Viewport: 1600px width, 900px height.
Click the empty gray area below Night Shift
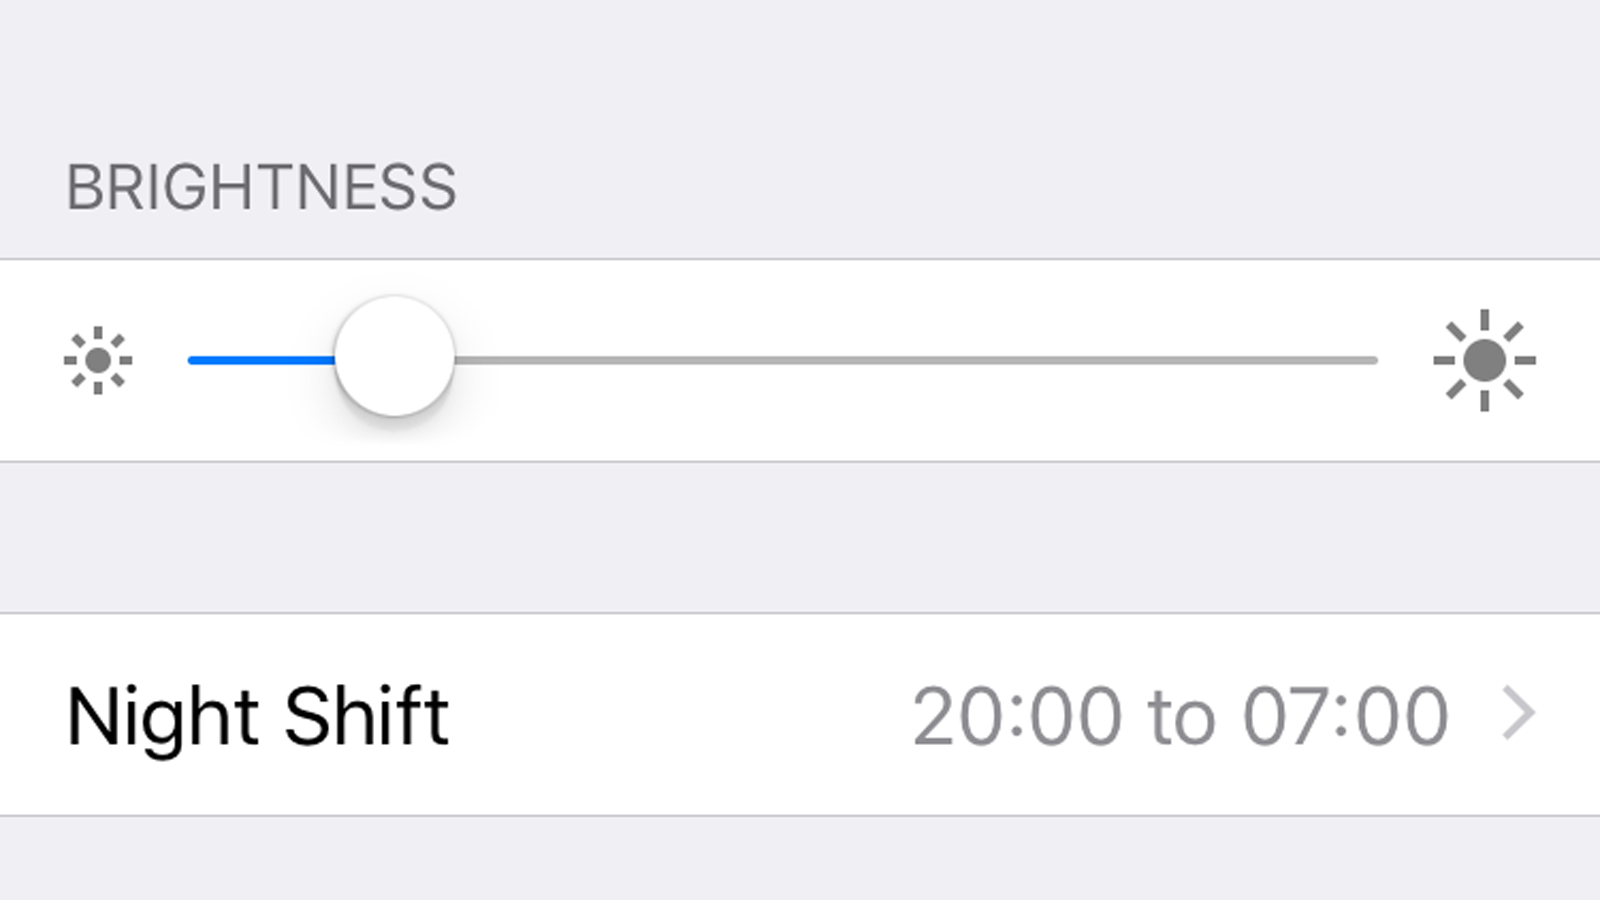click(800, 860)
